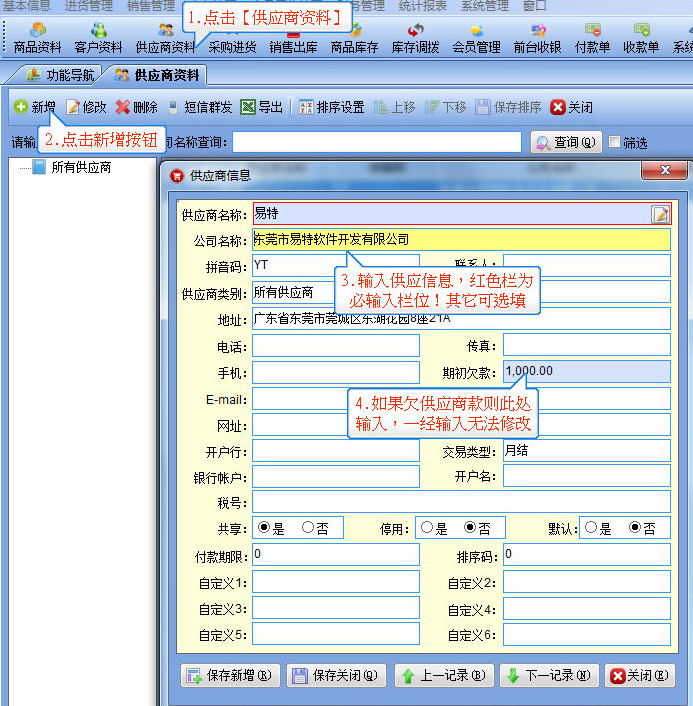Launch 前台收银 from toolbar
This screenshot has height=706, width=693.
tap(538, 38)
